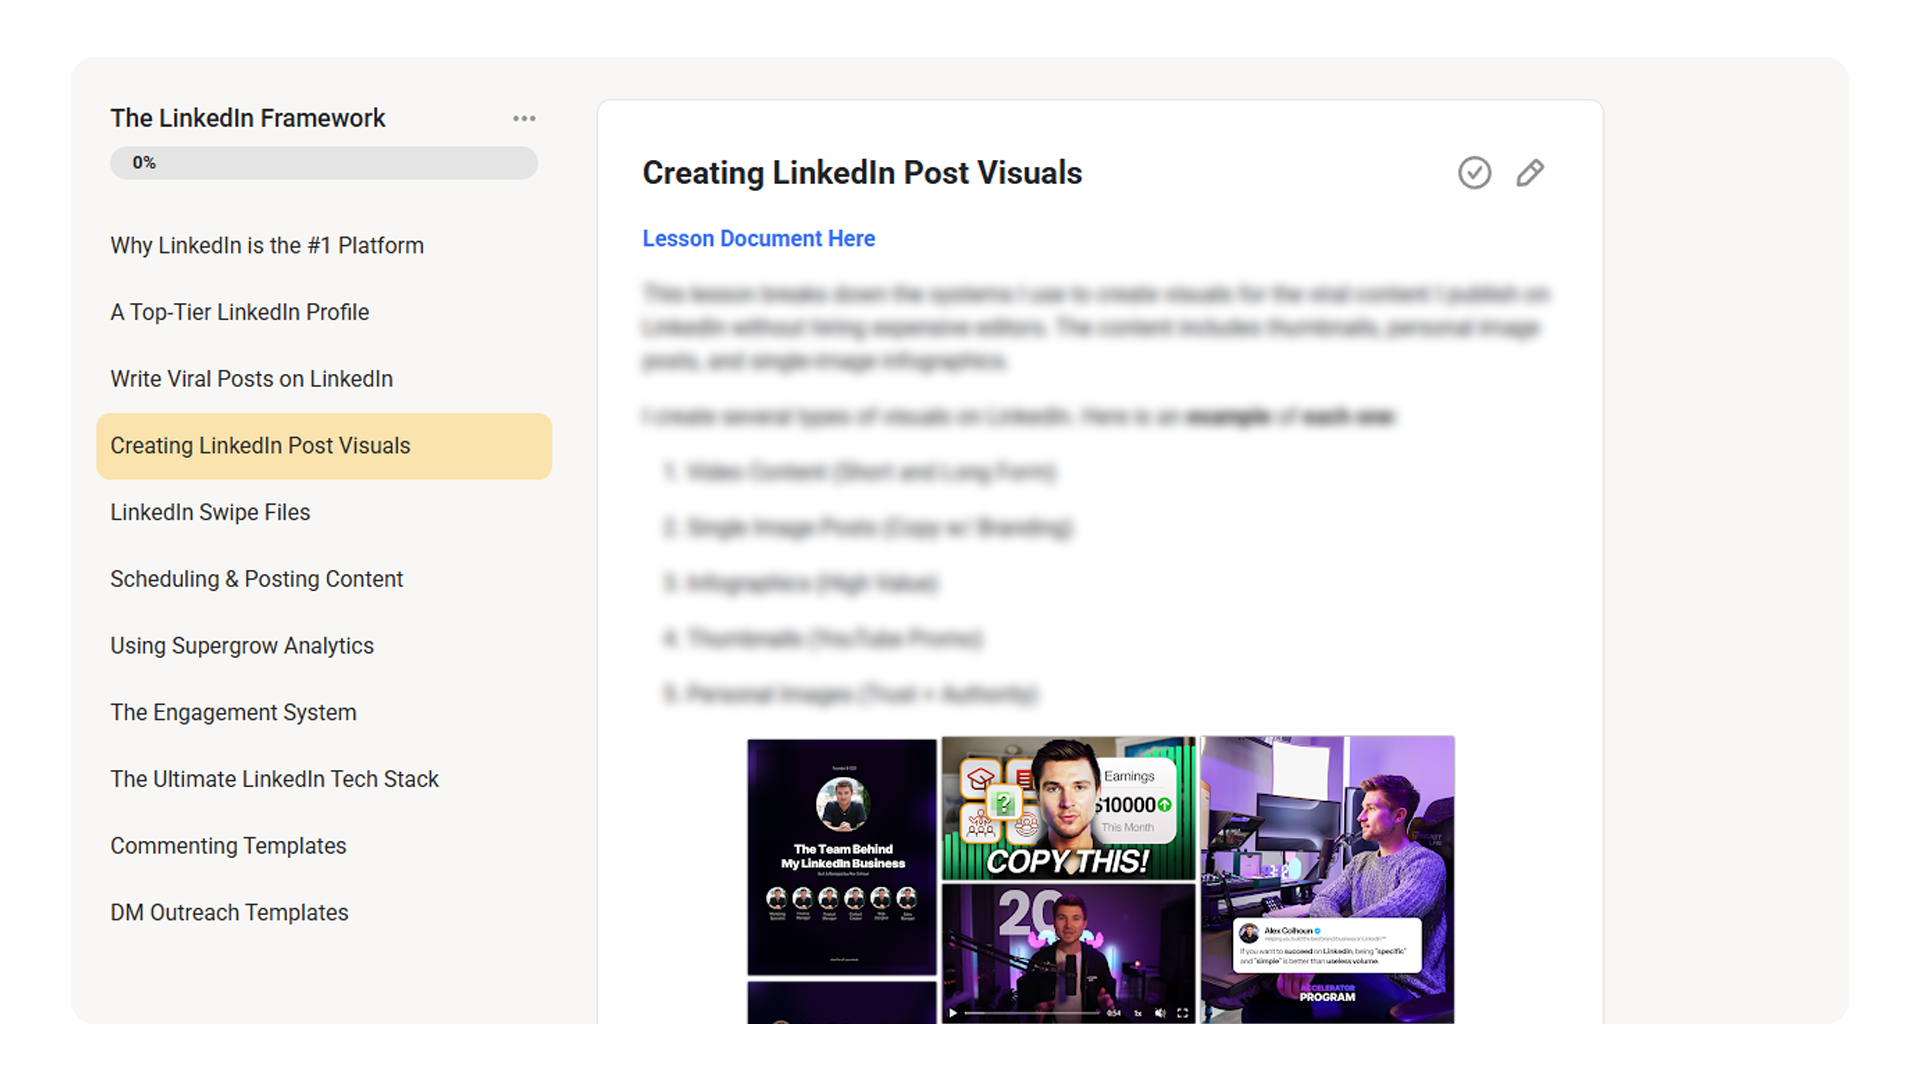Change video playback speed 1x
Image resolution: width=1920 pixels, height=1080 pixels.
[x=1138, y=1013]
